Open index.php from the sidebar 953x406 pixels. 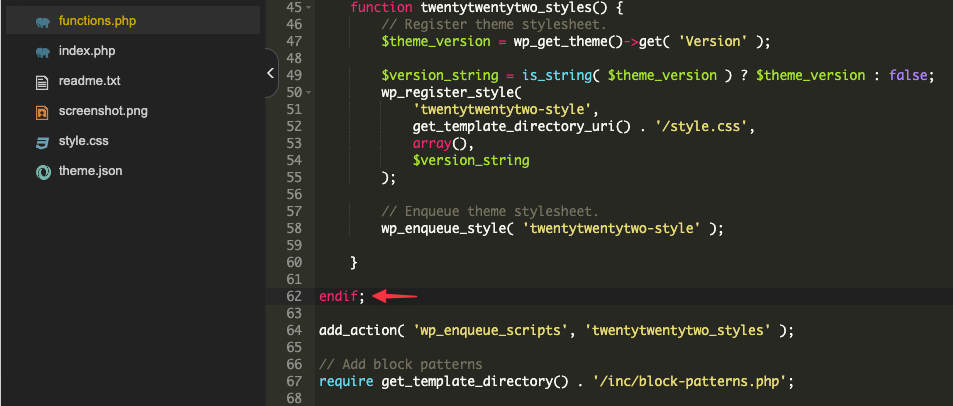click(87, 51)
